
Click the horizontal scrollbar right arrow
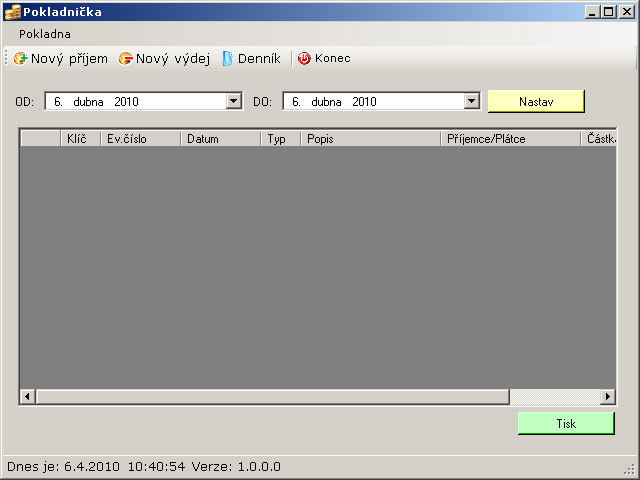[x=608, y=396]
